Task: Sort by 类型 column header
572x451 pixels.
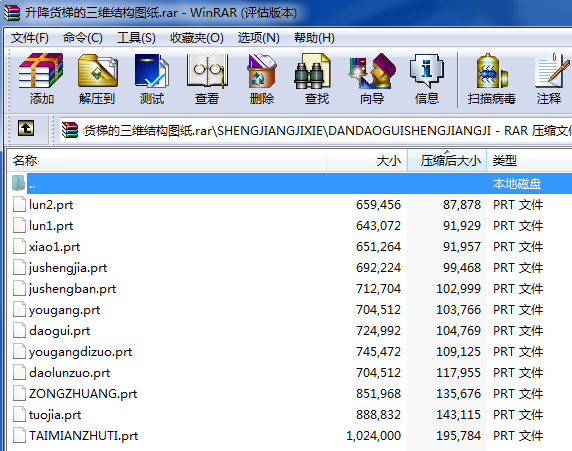Action: [x=529, y=160]
